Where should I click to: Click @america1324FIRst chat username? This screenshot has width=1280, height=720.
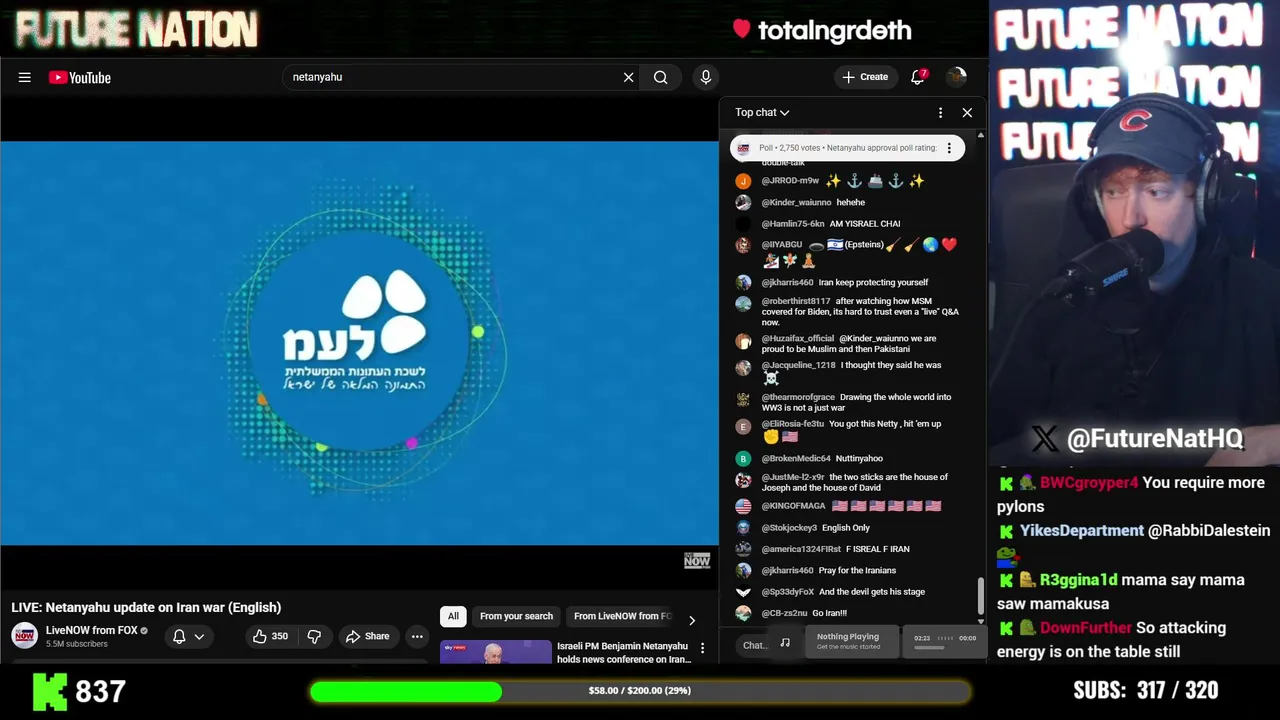pos(801,549)
